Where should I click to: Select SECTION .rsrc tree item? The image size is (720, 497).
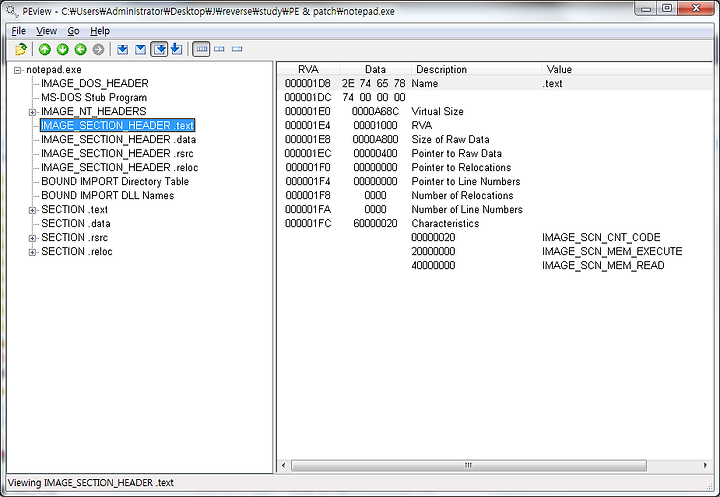tap(74, 237)
